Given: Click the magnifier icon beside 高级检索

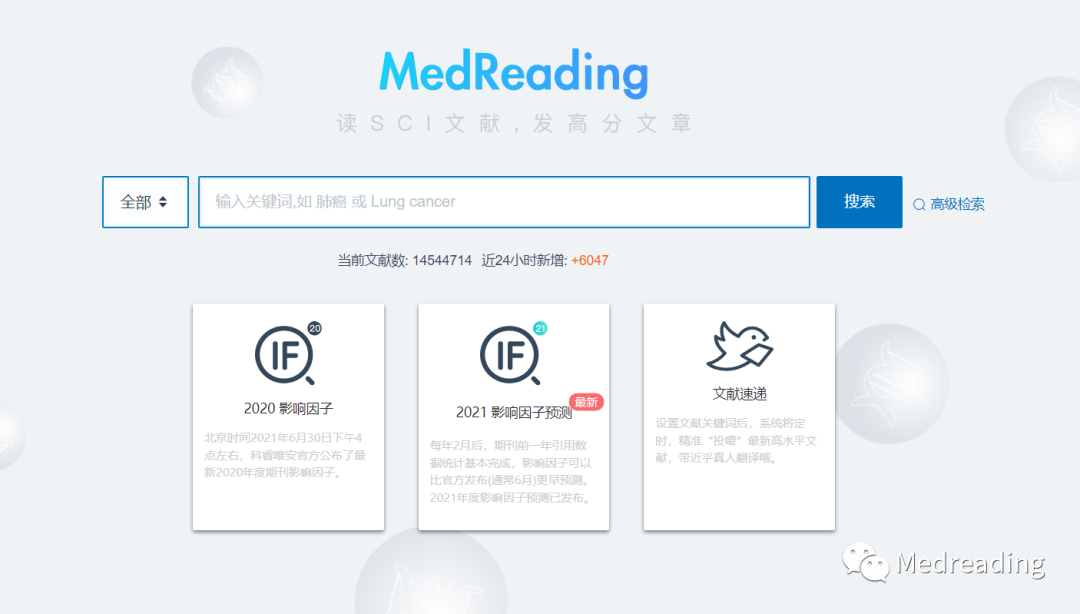Looking at the screenshot, I should pos(918,203).
